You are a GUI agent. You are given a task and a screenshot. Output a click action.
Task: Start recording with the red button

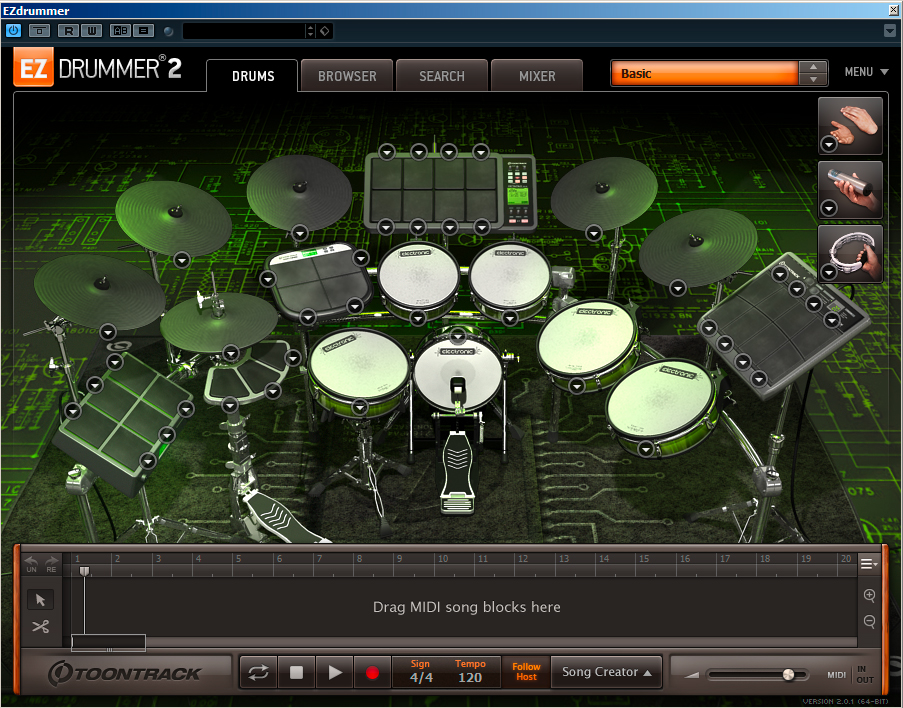tap(372, 672)
